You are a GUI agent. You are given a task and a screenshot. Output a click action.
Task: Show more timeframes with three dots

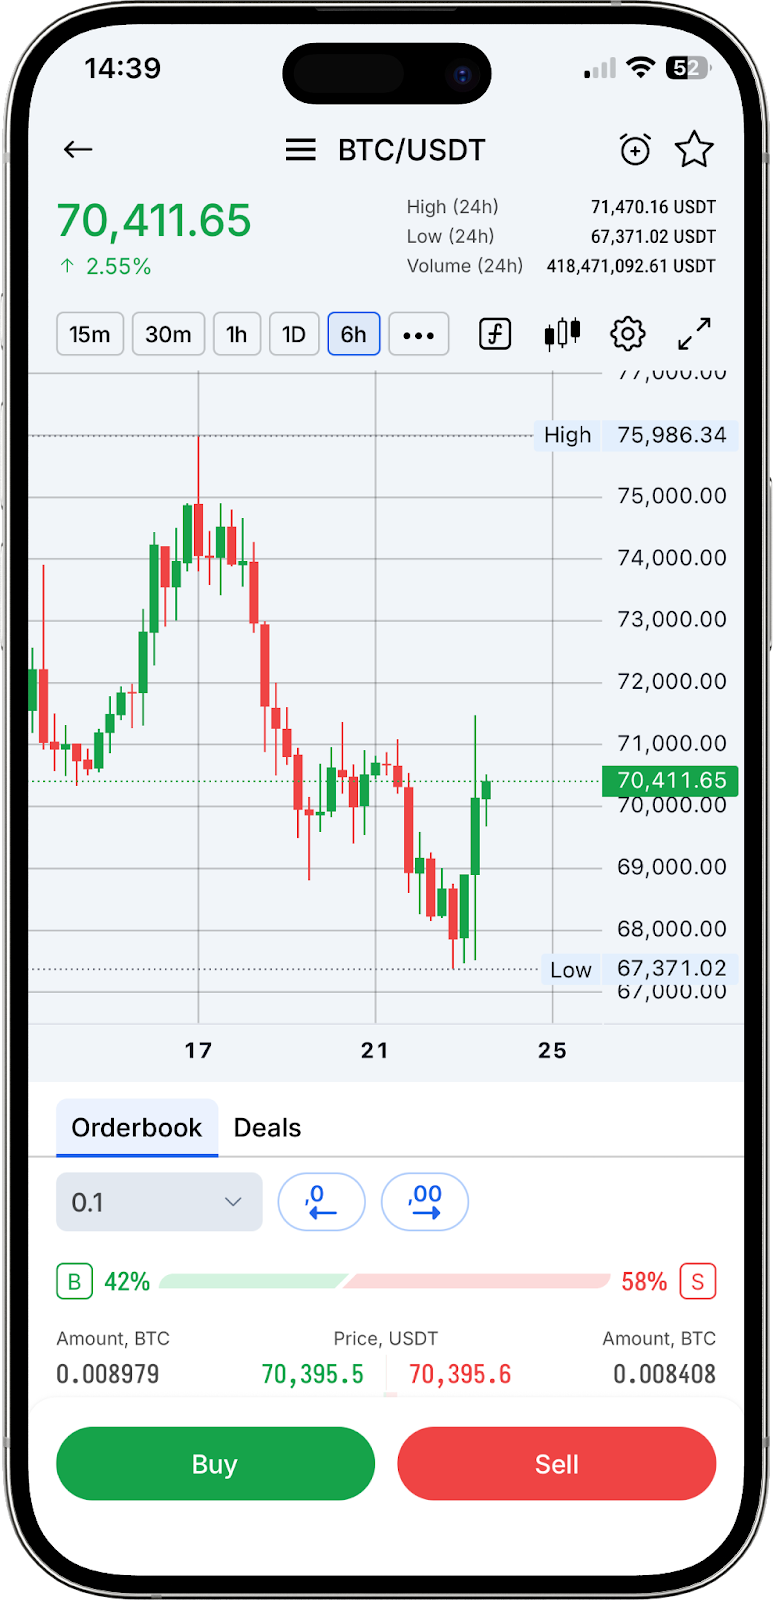click(x=418, y=334)
